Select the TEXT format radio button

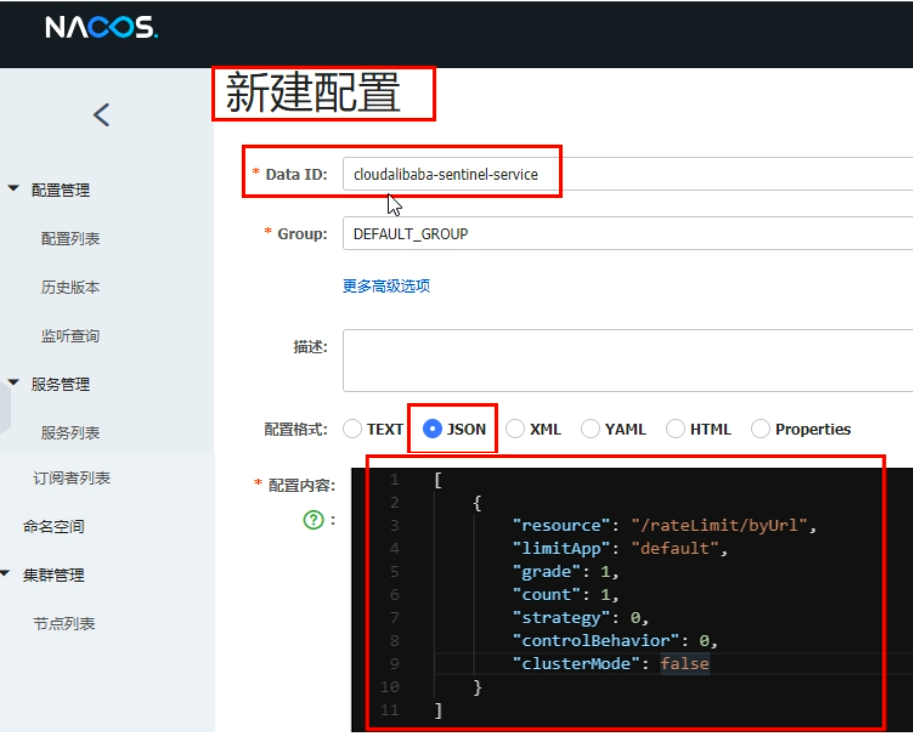click(x=352, y=429)
